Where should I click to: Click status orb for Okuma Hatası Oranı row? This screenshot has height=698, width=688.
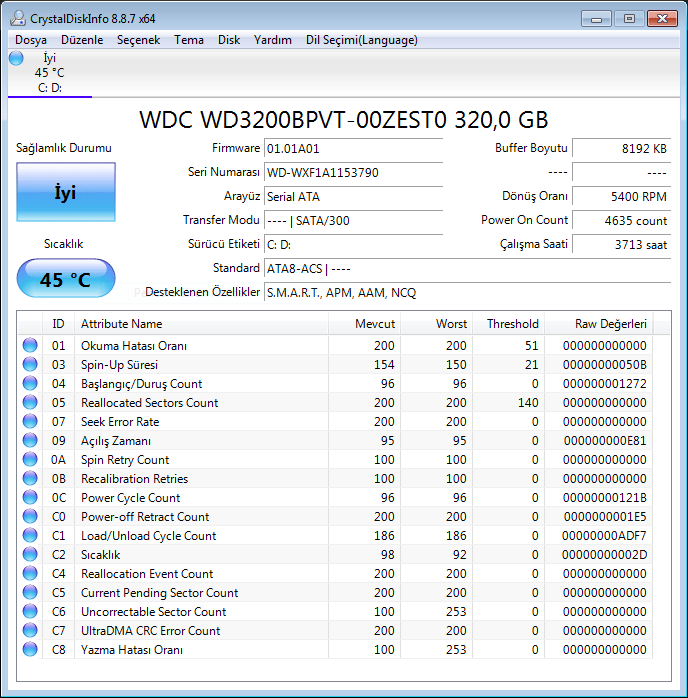point(30,345)
